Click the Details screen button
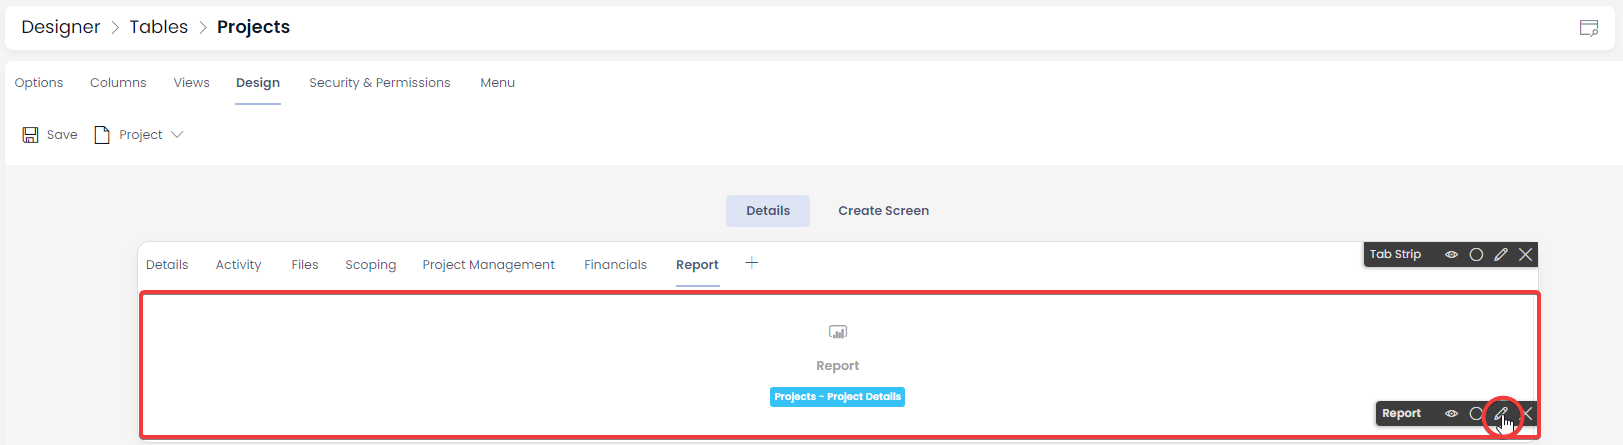 tap(768, 211)
